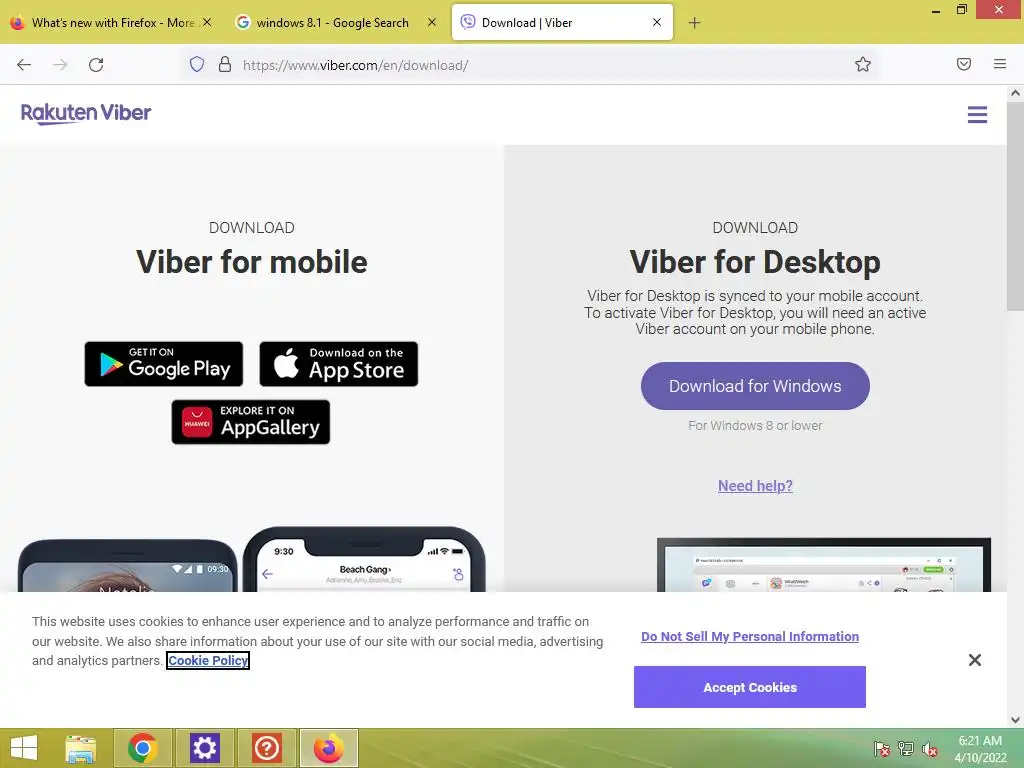
Task: Go back to the previous page
Action: click(x=24, y=65)
